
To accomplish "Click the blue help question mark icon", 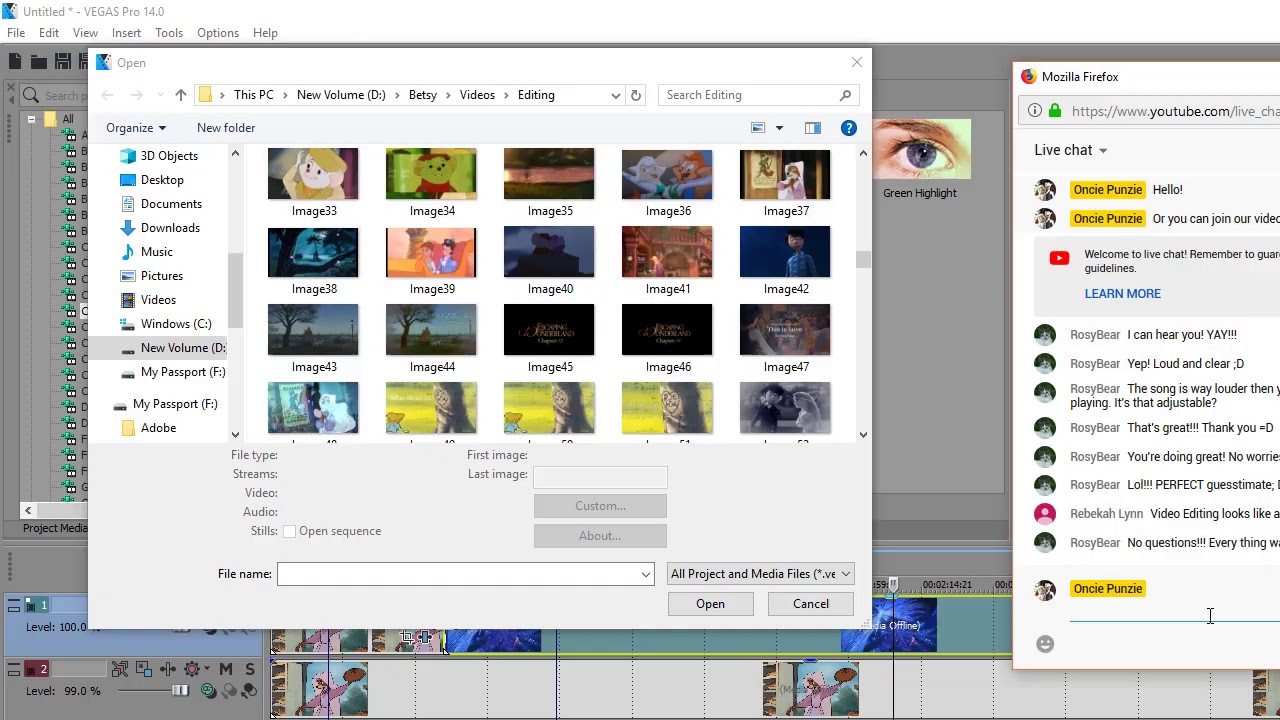I will click(849, 128).
